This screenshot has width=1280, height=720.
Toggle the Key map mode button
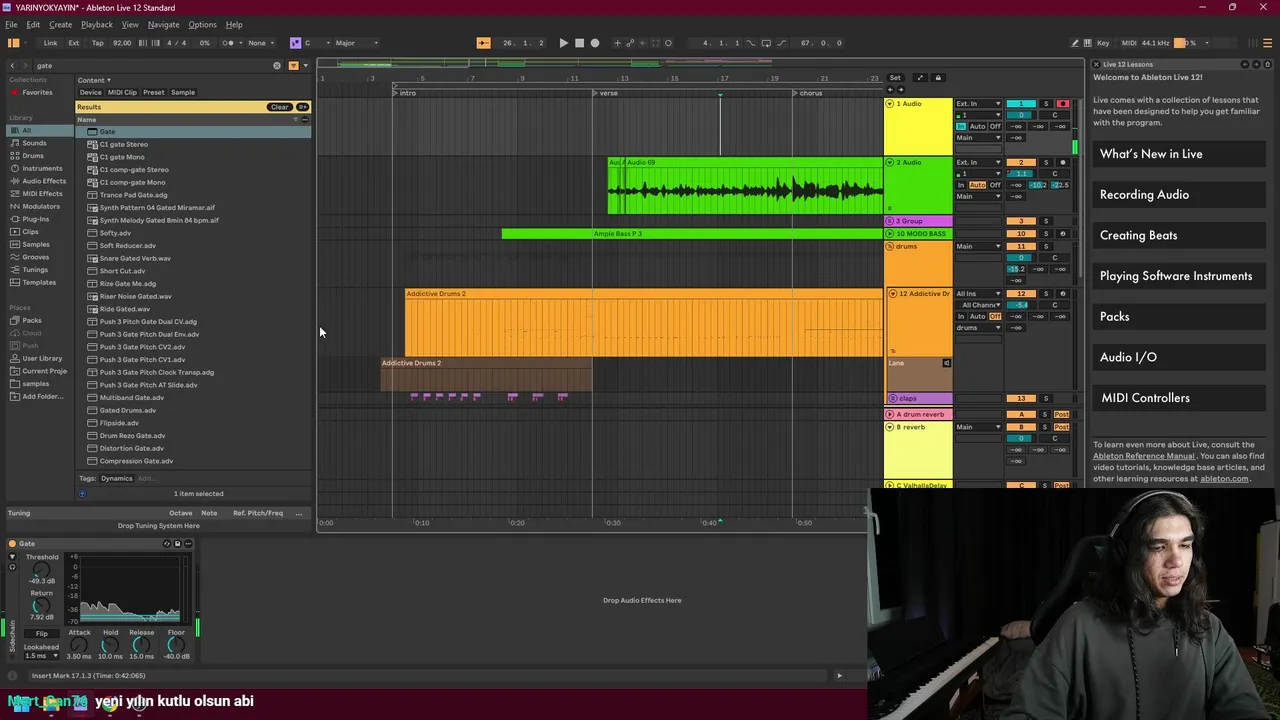(1103, 43)
